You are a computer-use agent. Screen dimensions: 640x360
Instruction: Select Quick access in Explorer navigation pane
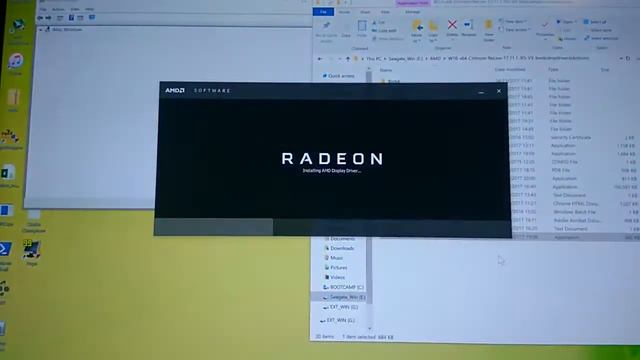(x=338, y=76)
